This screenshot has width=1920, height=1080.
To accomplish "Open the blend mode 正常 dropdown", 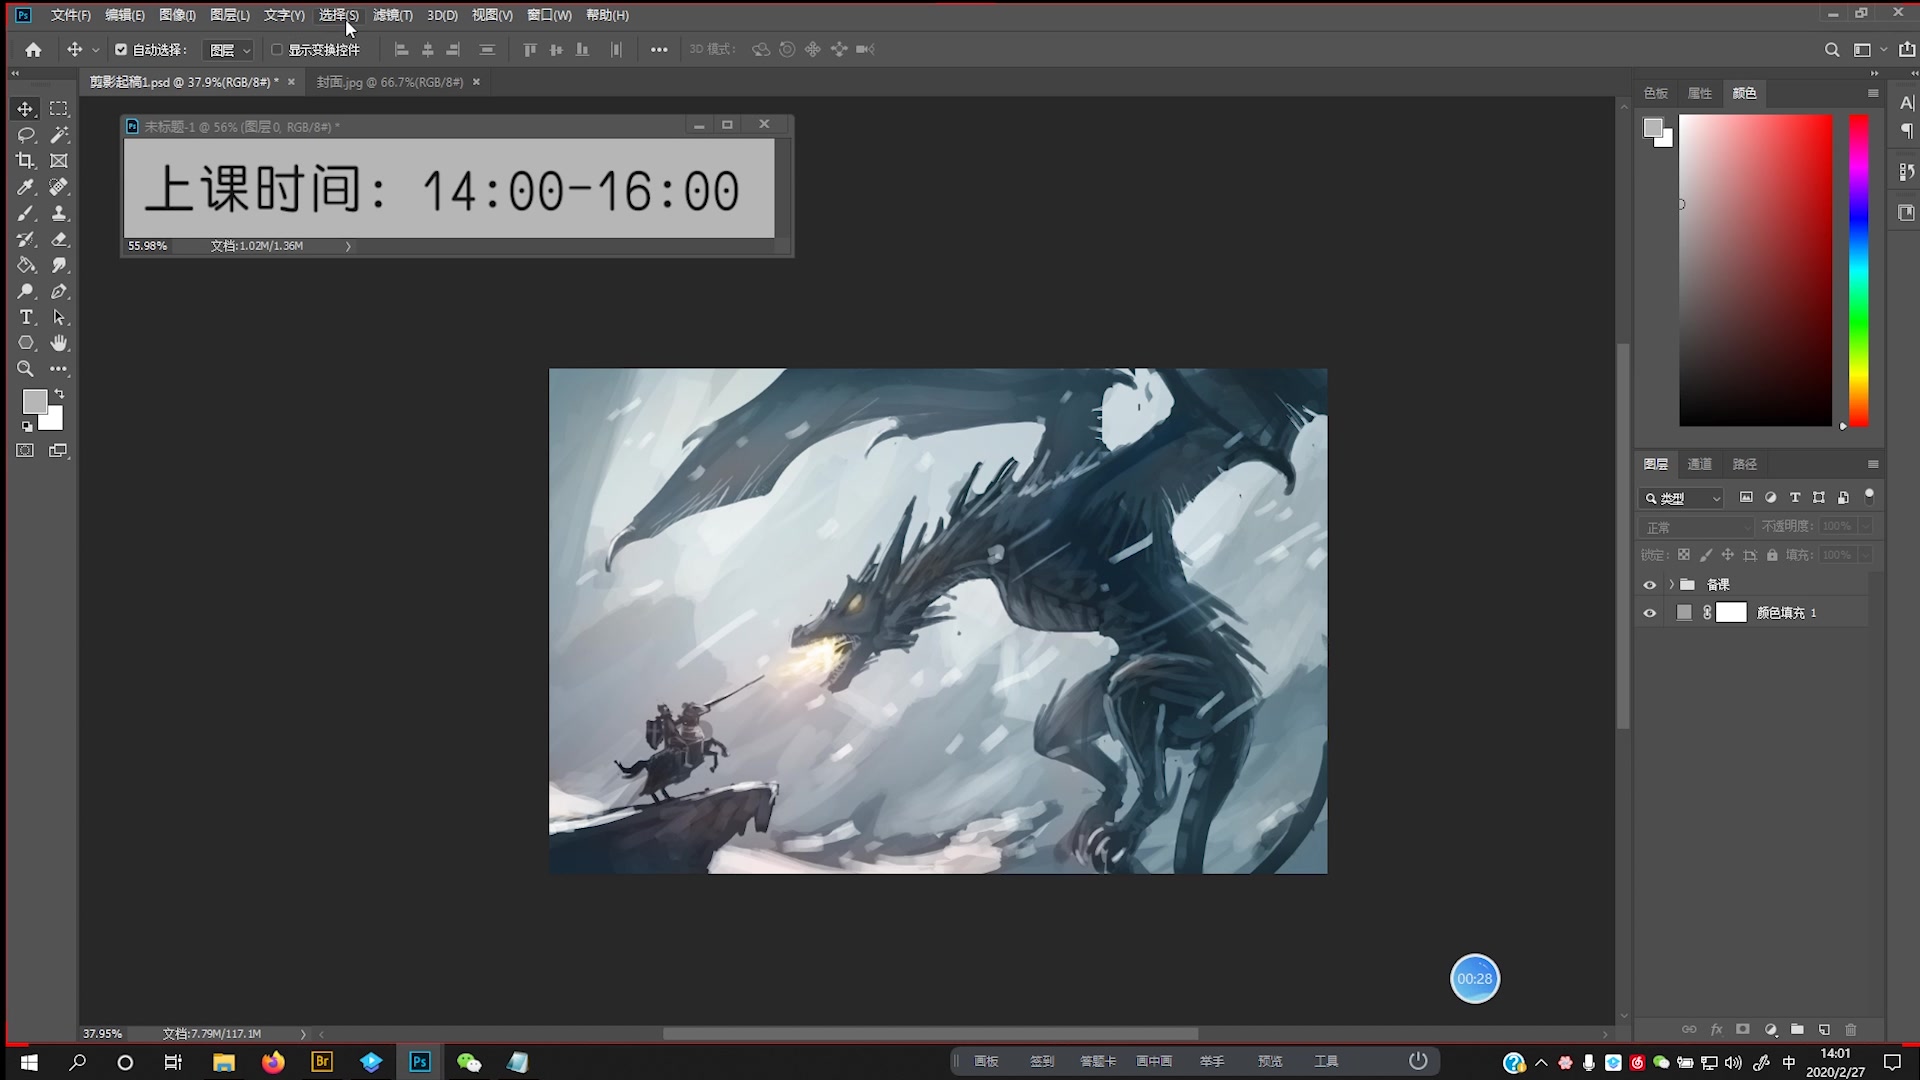I will (1697, 527).
